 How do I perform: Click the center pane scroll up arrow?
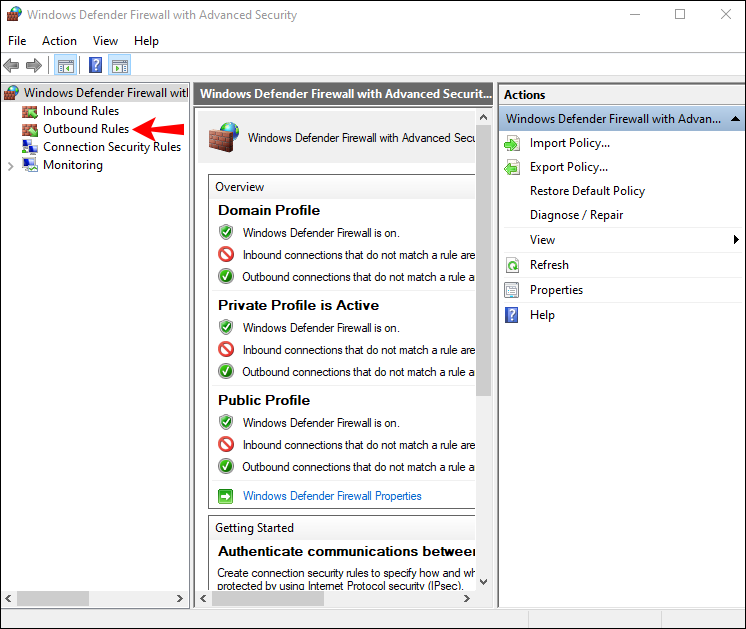click(x=483, y=117)
